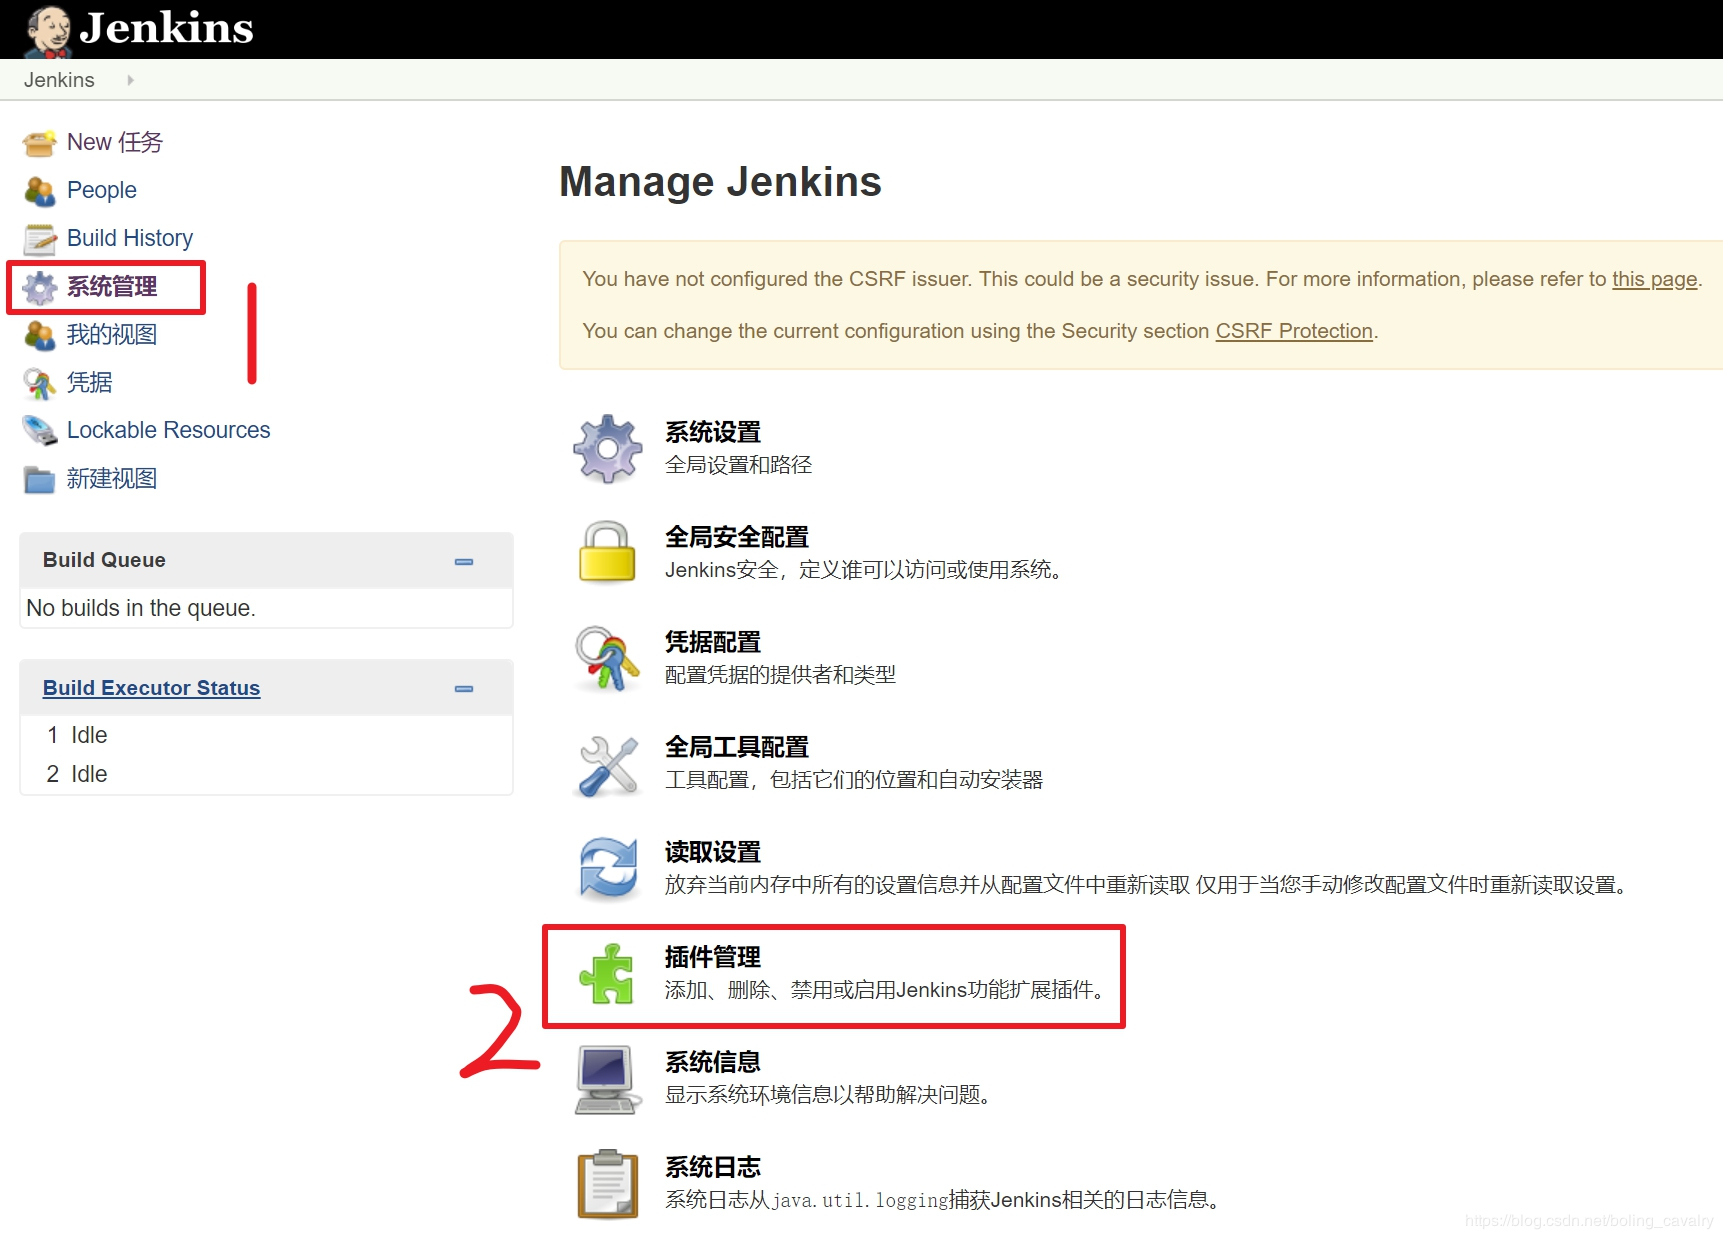Open 全局安全配置 title link
The height and width of the screenshot is (1239, 1723).
737,537
